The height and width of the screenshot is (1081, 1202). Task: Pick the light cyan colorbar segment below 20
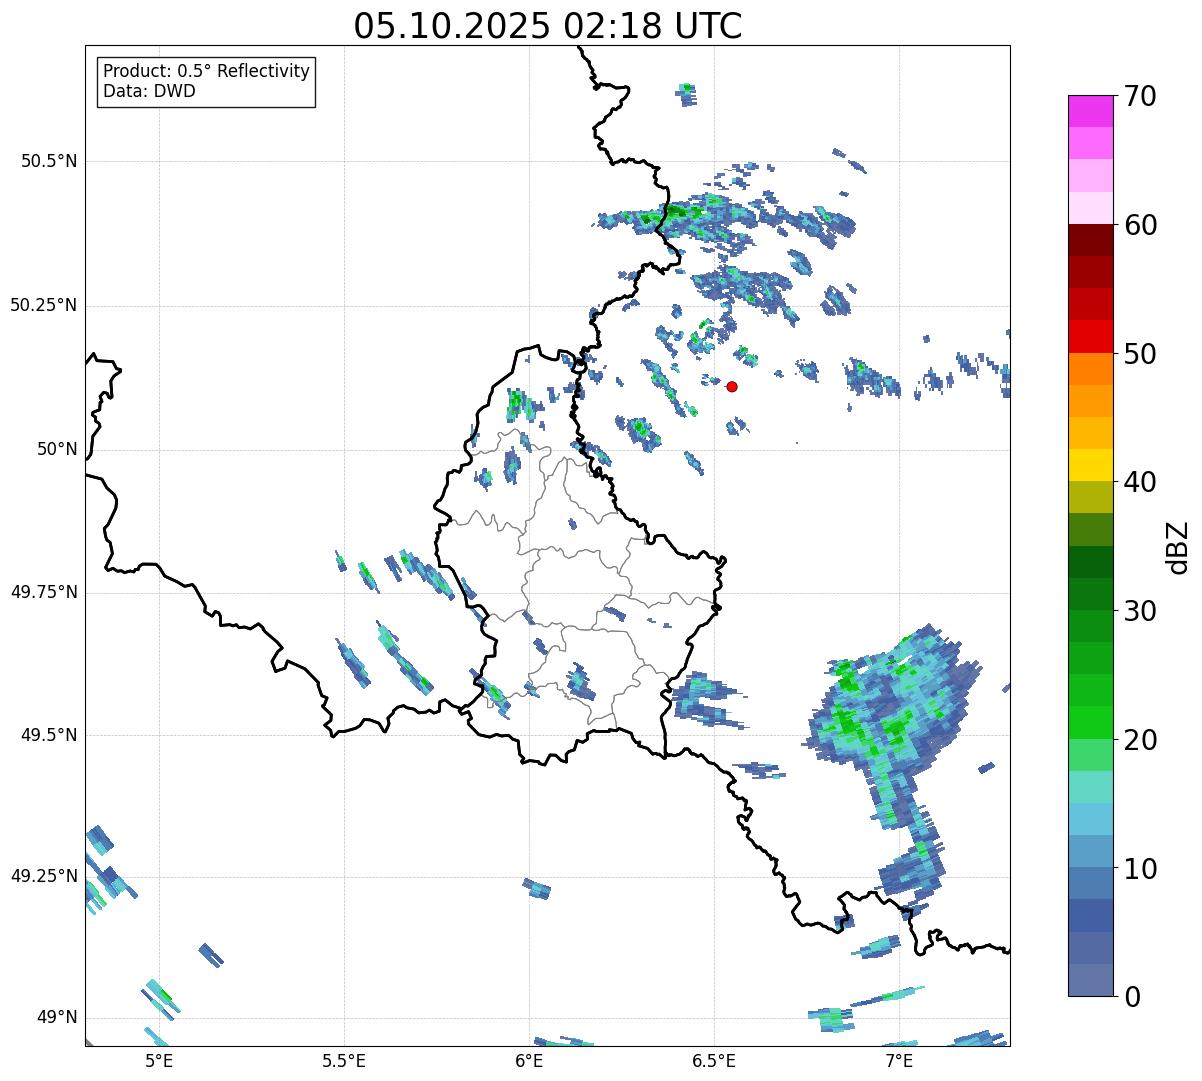(x=1091, y=787)
